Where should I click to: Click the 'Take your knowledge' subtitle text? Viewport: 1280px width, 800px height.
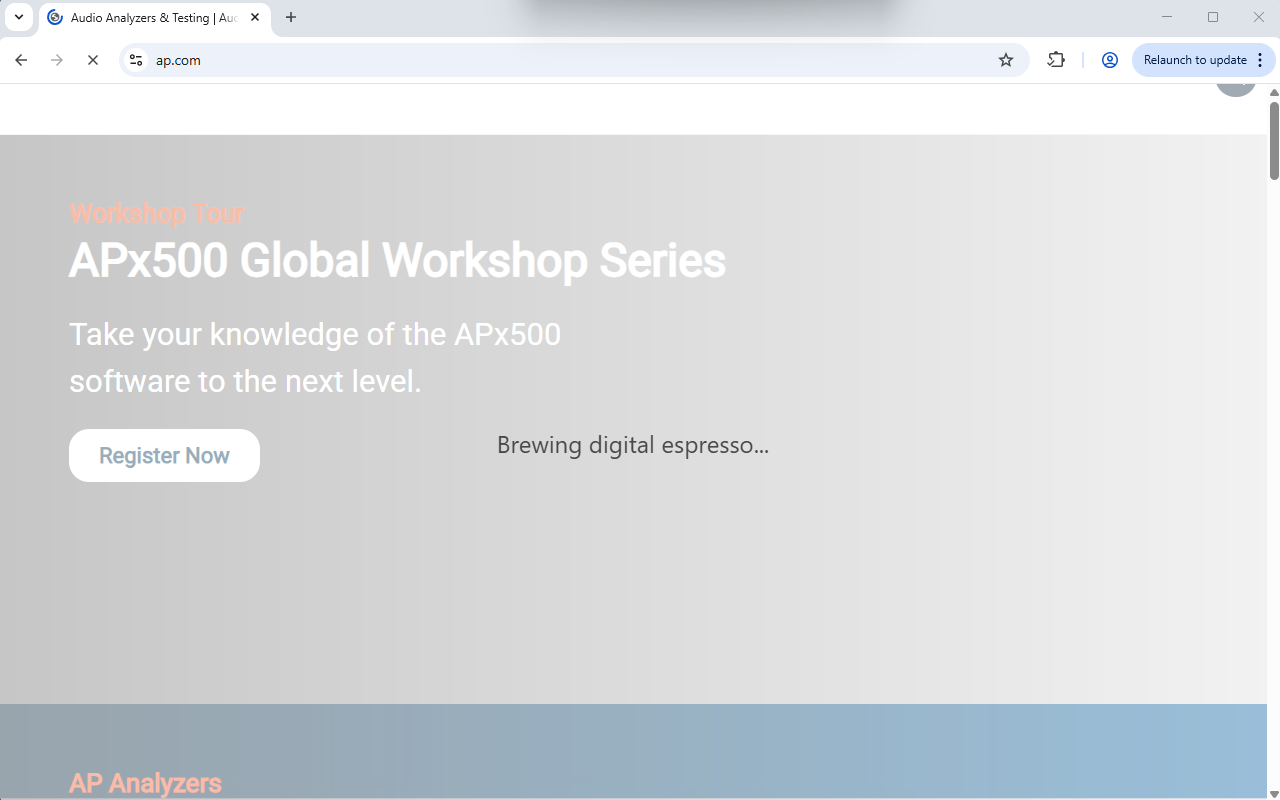[315, 358]
